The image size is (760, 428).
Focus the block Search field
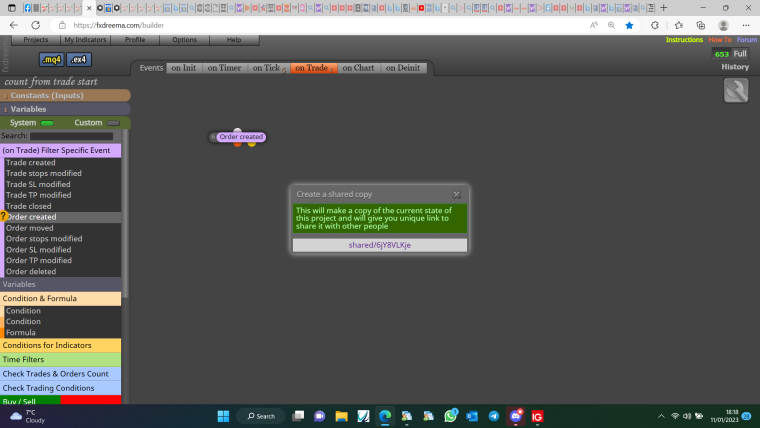71,136
